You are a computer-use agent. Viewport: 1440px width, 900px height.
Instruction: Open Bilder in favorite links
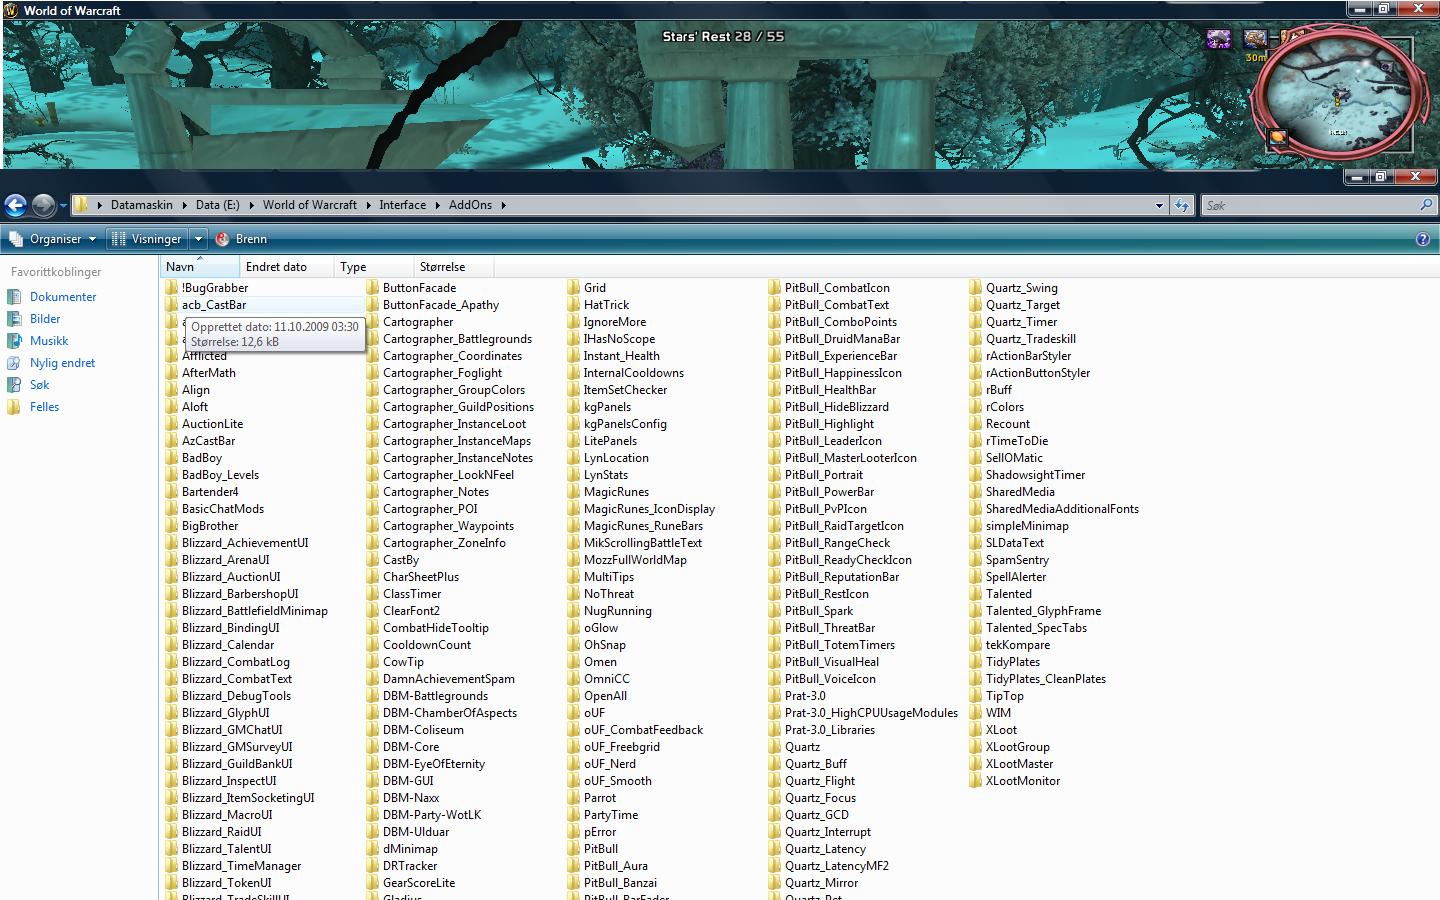pos(45,319)
